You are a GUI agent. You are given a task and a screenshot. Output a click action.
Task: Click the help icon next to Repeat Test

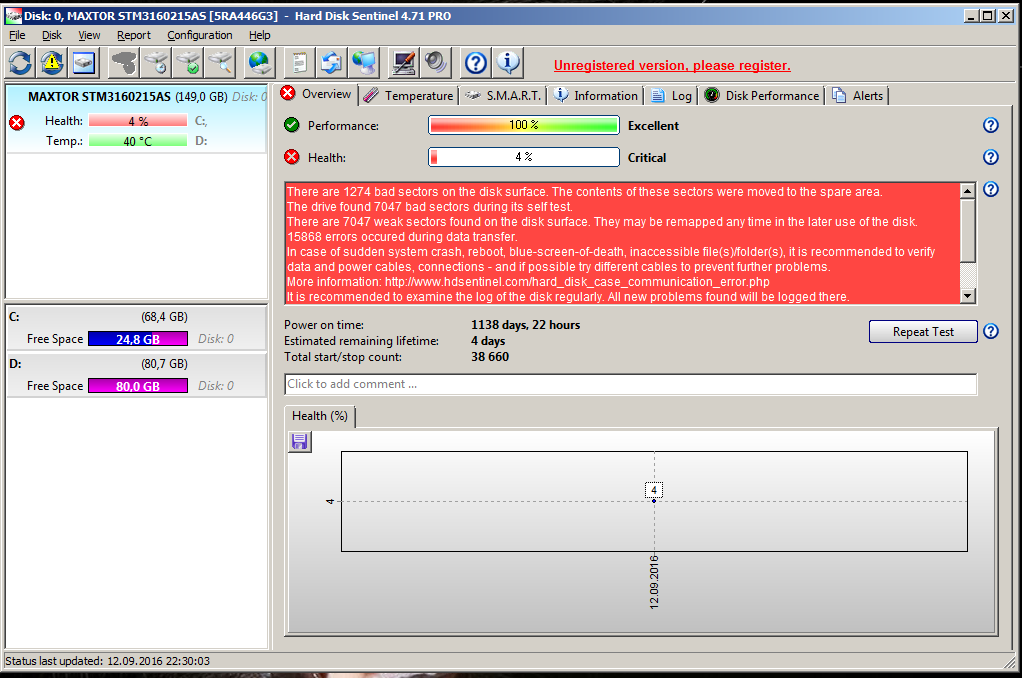tap(991, 331)
